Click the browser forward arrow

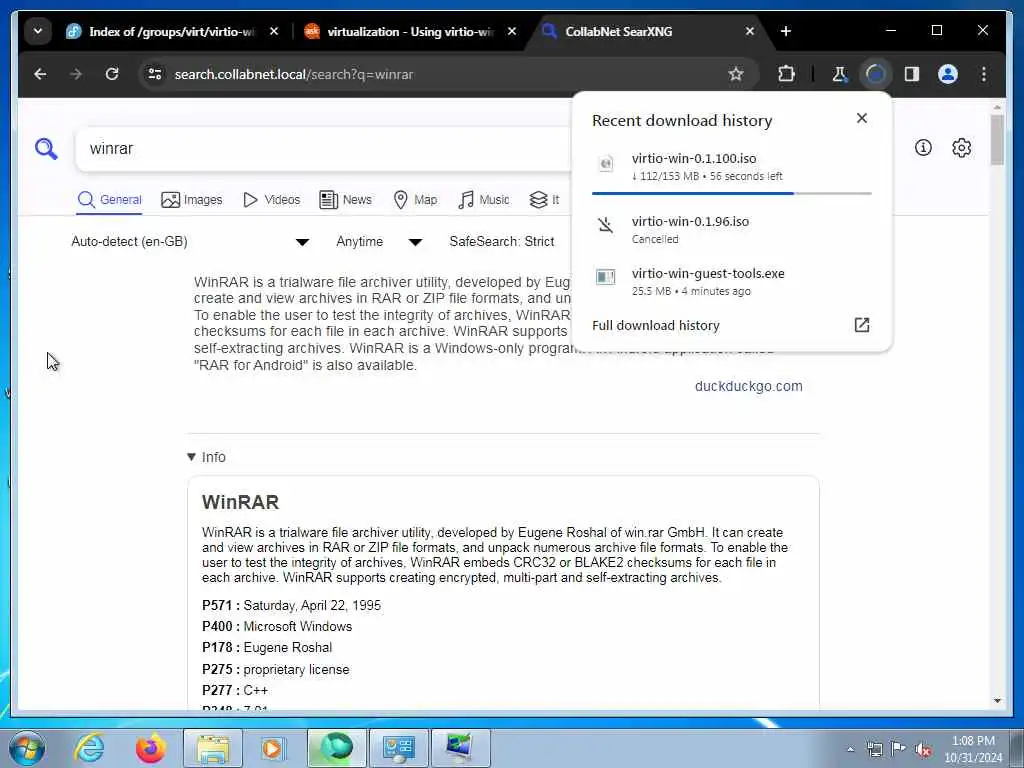[76, 74]
